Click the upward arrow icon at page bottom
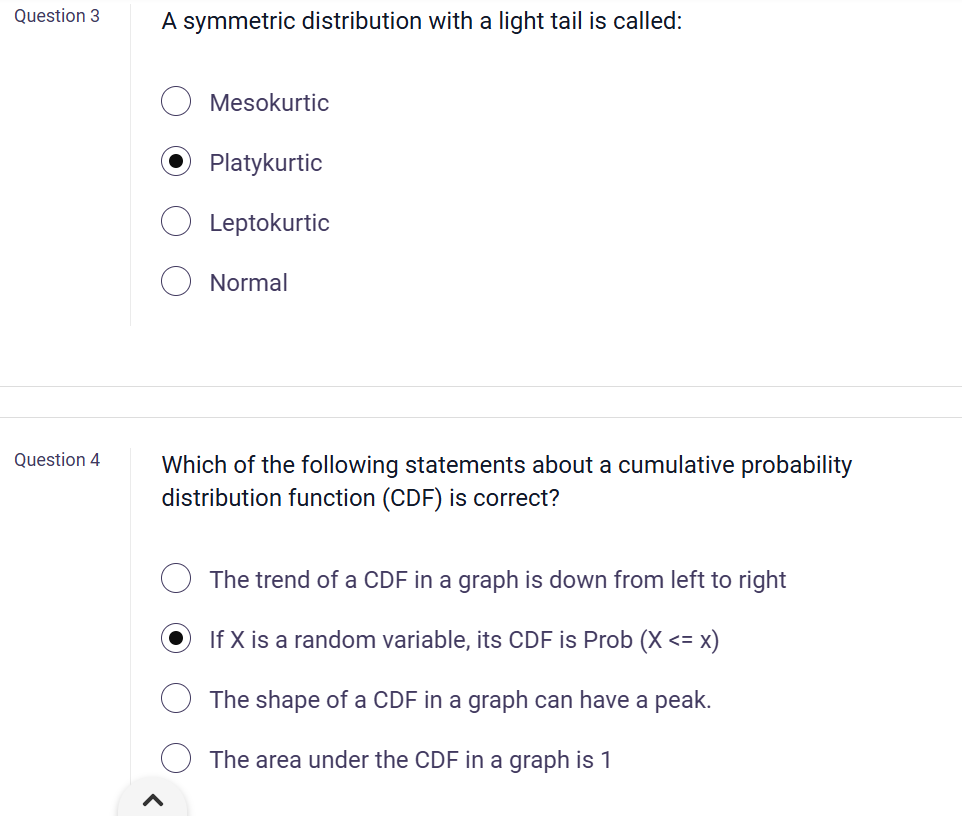Screen dimensions: 962x816 [x=151, y=800]
